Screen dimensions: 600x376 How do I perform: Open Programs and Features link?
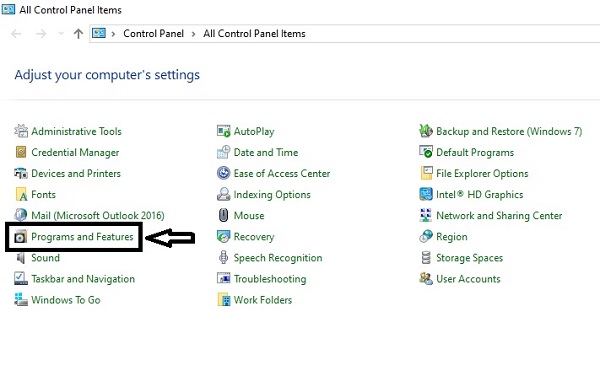[x=82, y=237]
